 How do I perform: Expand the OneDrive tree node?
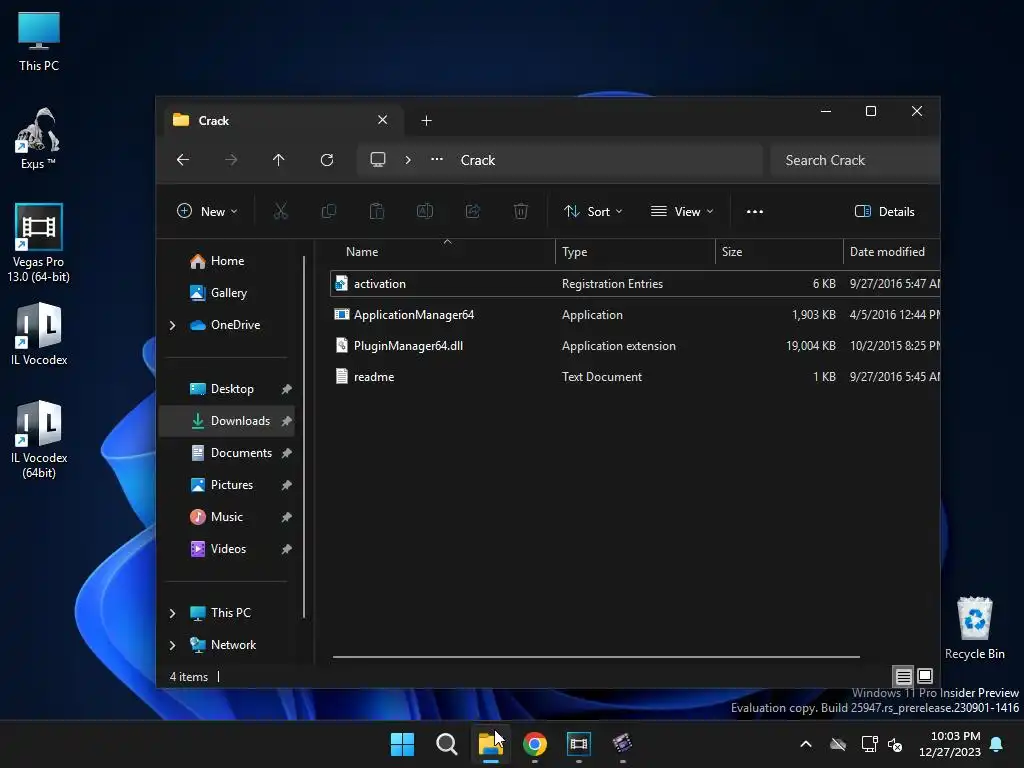pyautogui.click(x=172, y=325)
